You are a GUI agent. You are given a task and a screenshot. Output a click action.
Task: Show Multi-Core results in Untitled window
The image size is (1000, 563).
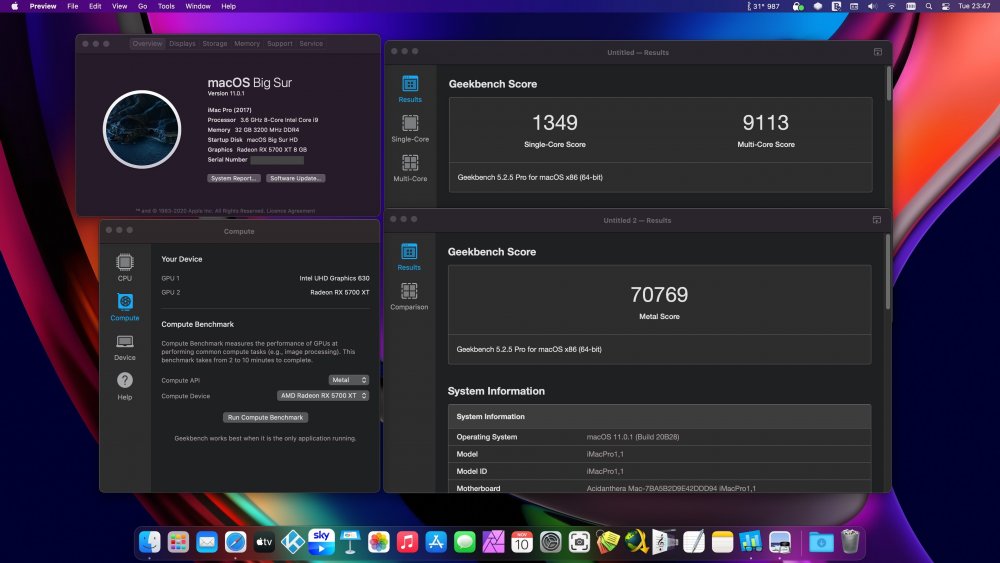click(410, 168)
